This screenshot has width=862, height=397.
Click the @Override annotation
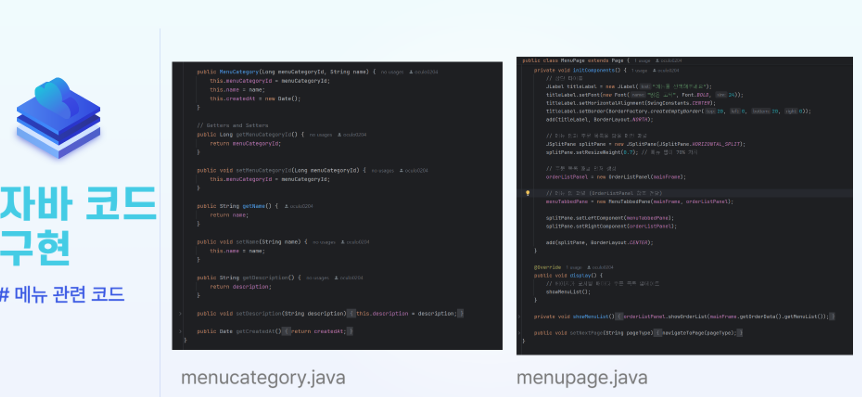(548, 267)
